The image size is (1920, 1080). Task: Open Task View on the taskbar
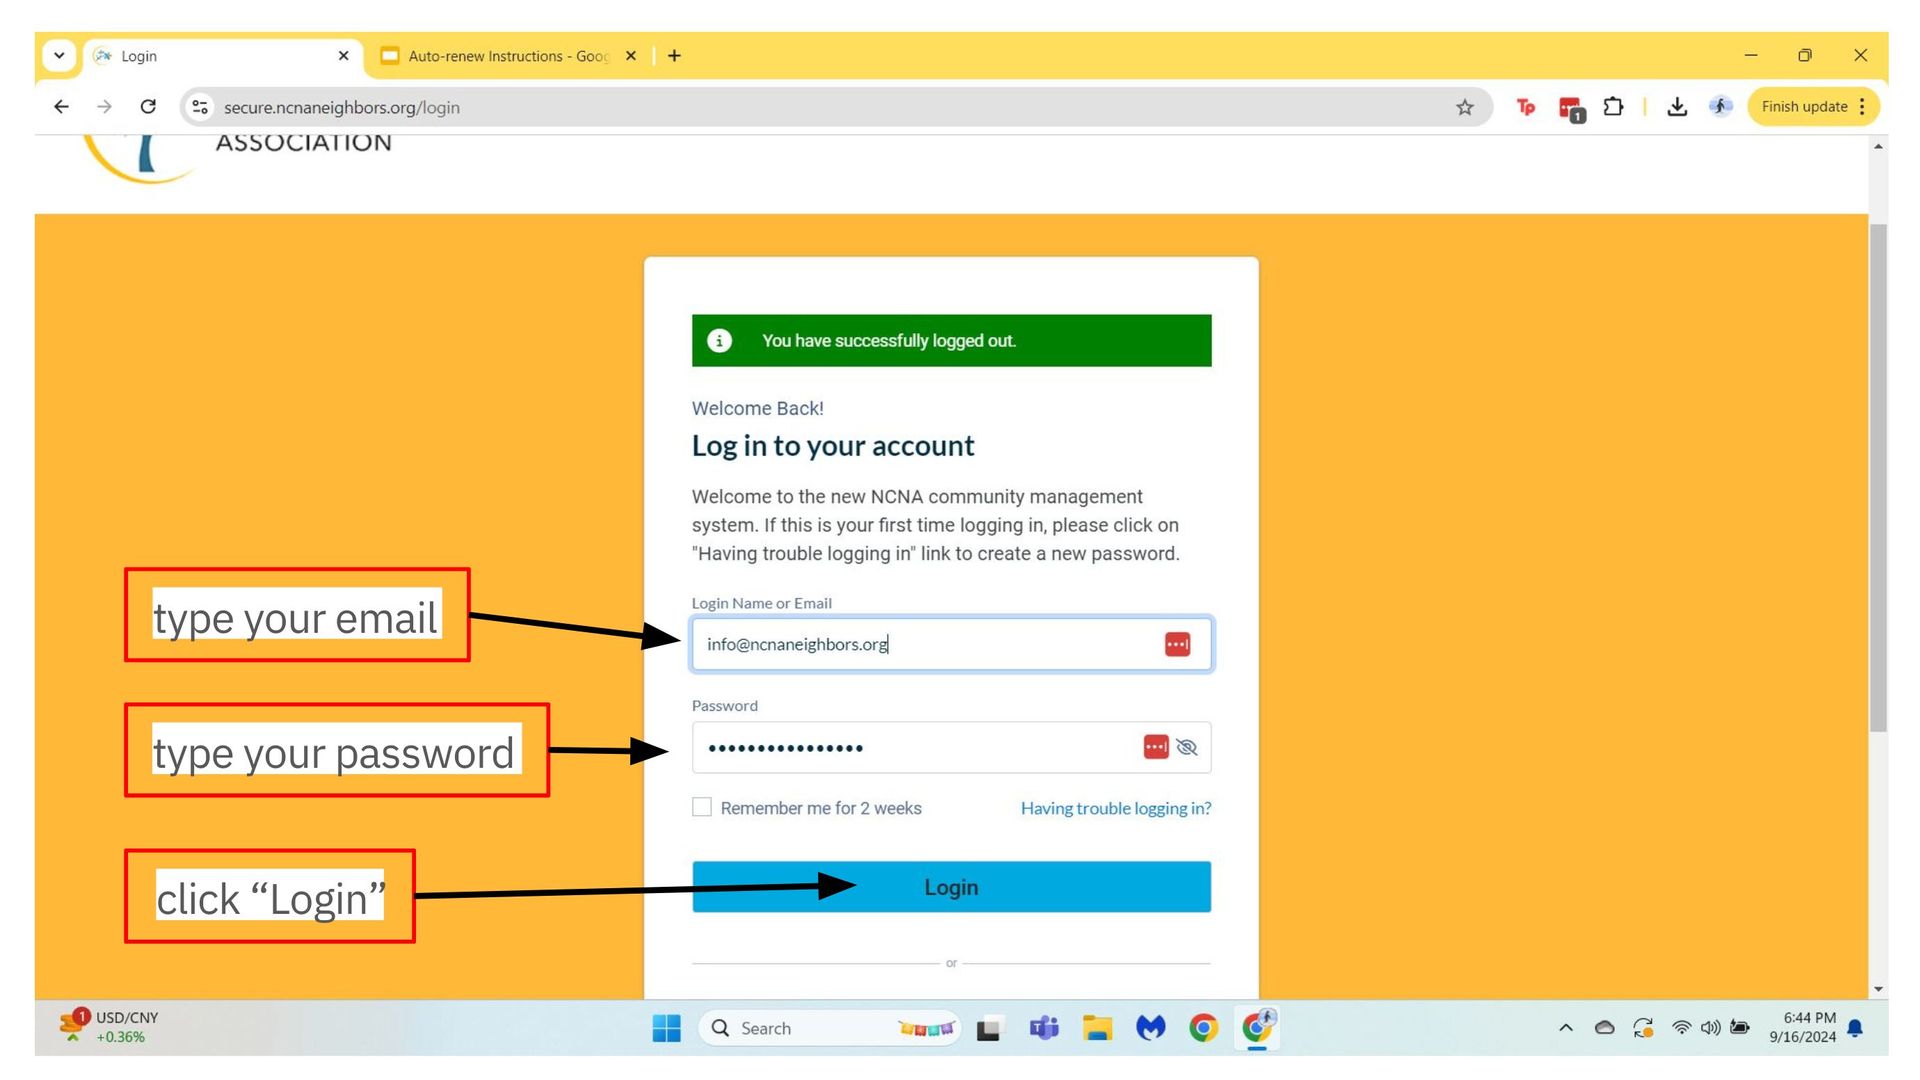989,1028
